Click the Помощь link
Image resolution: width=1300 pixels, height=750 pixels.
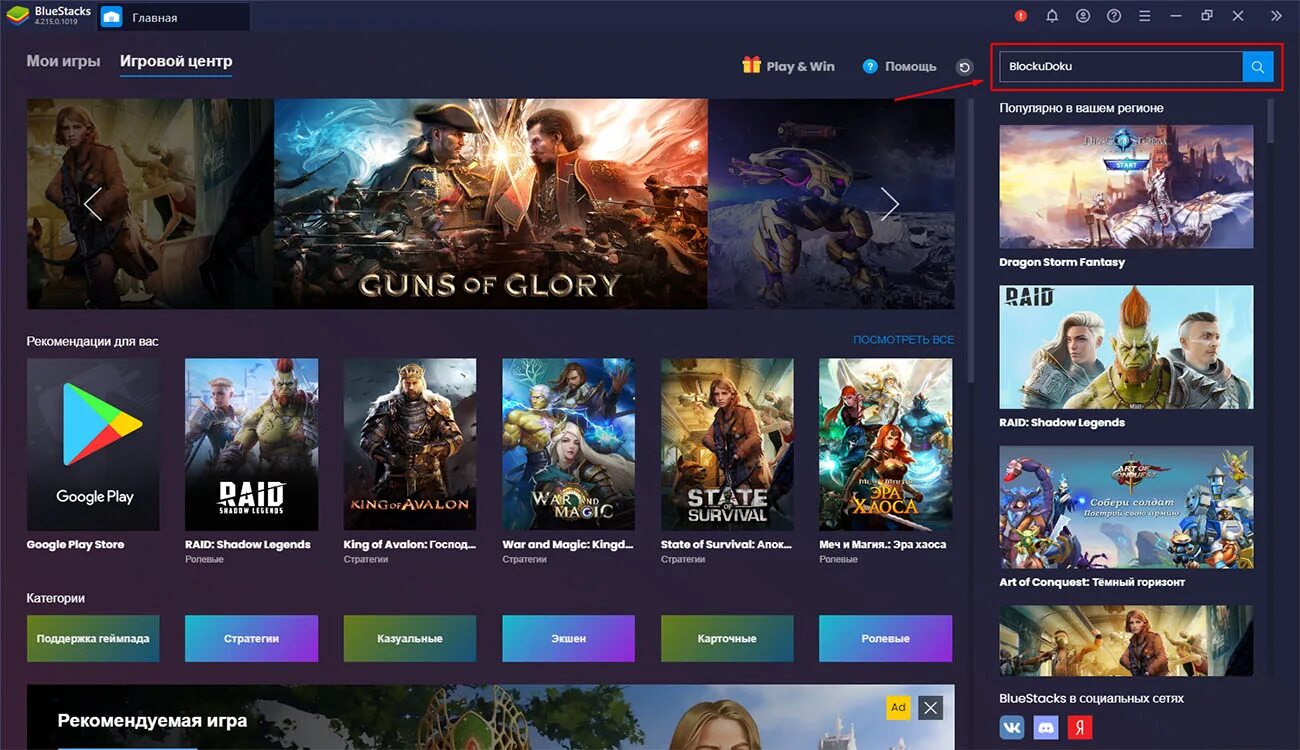click(x=910, y=66)
